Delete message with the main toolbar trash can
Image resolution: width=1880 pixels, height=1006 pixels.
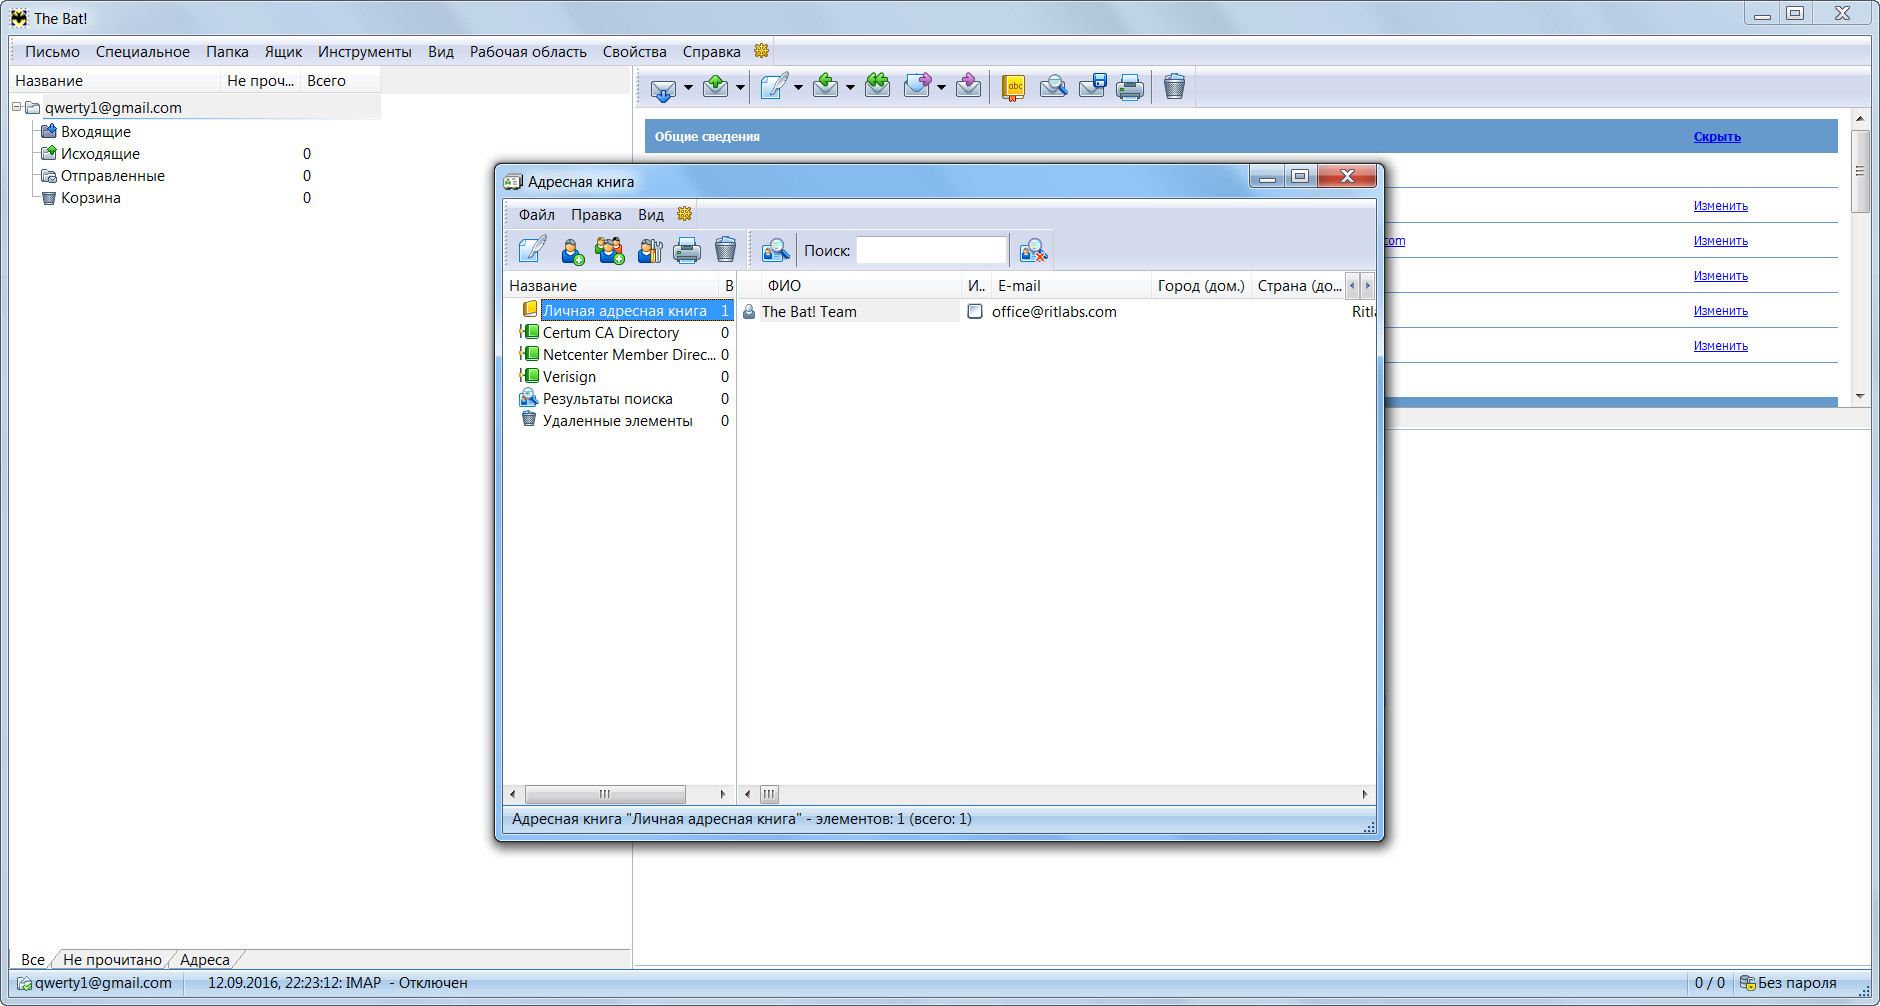point(1174,87)
